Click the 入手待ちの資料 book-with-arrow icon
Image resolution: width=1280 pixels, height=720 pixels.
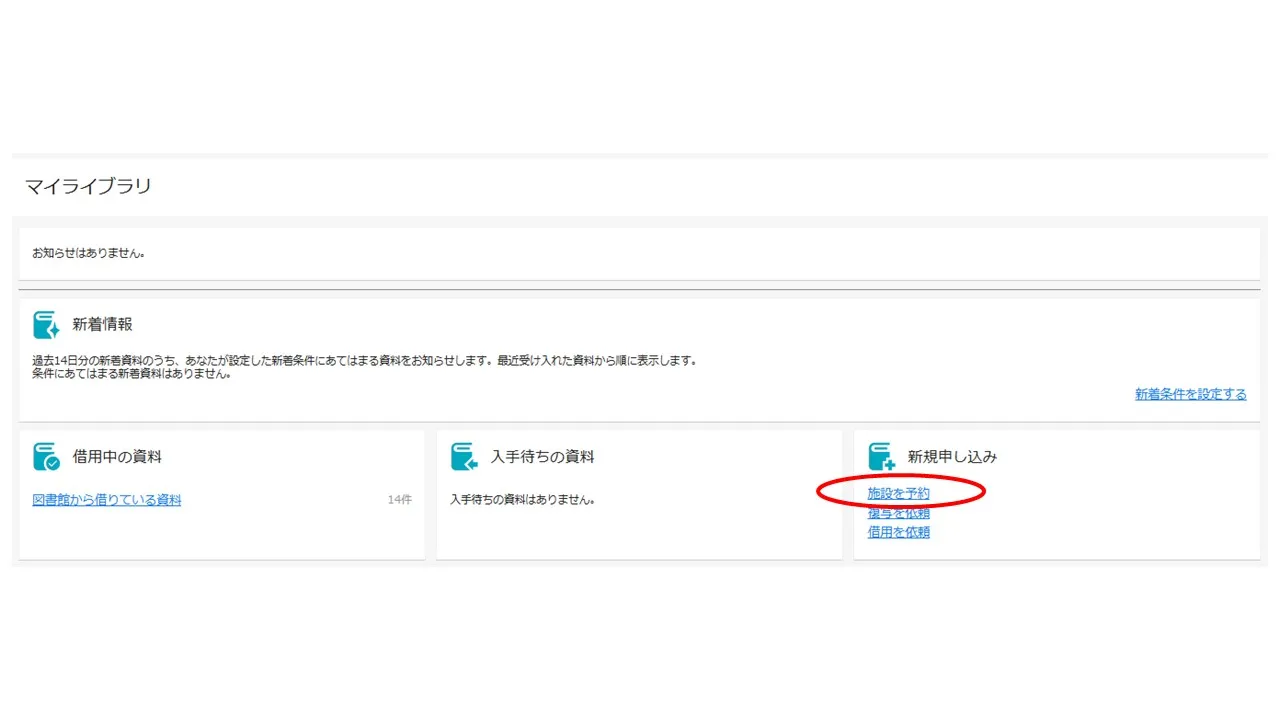point(464,457)
